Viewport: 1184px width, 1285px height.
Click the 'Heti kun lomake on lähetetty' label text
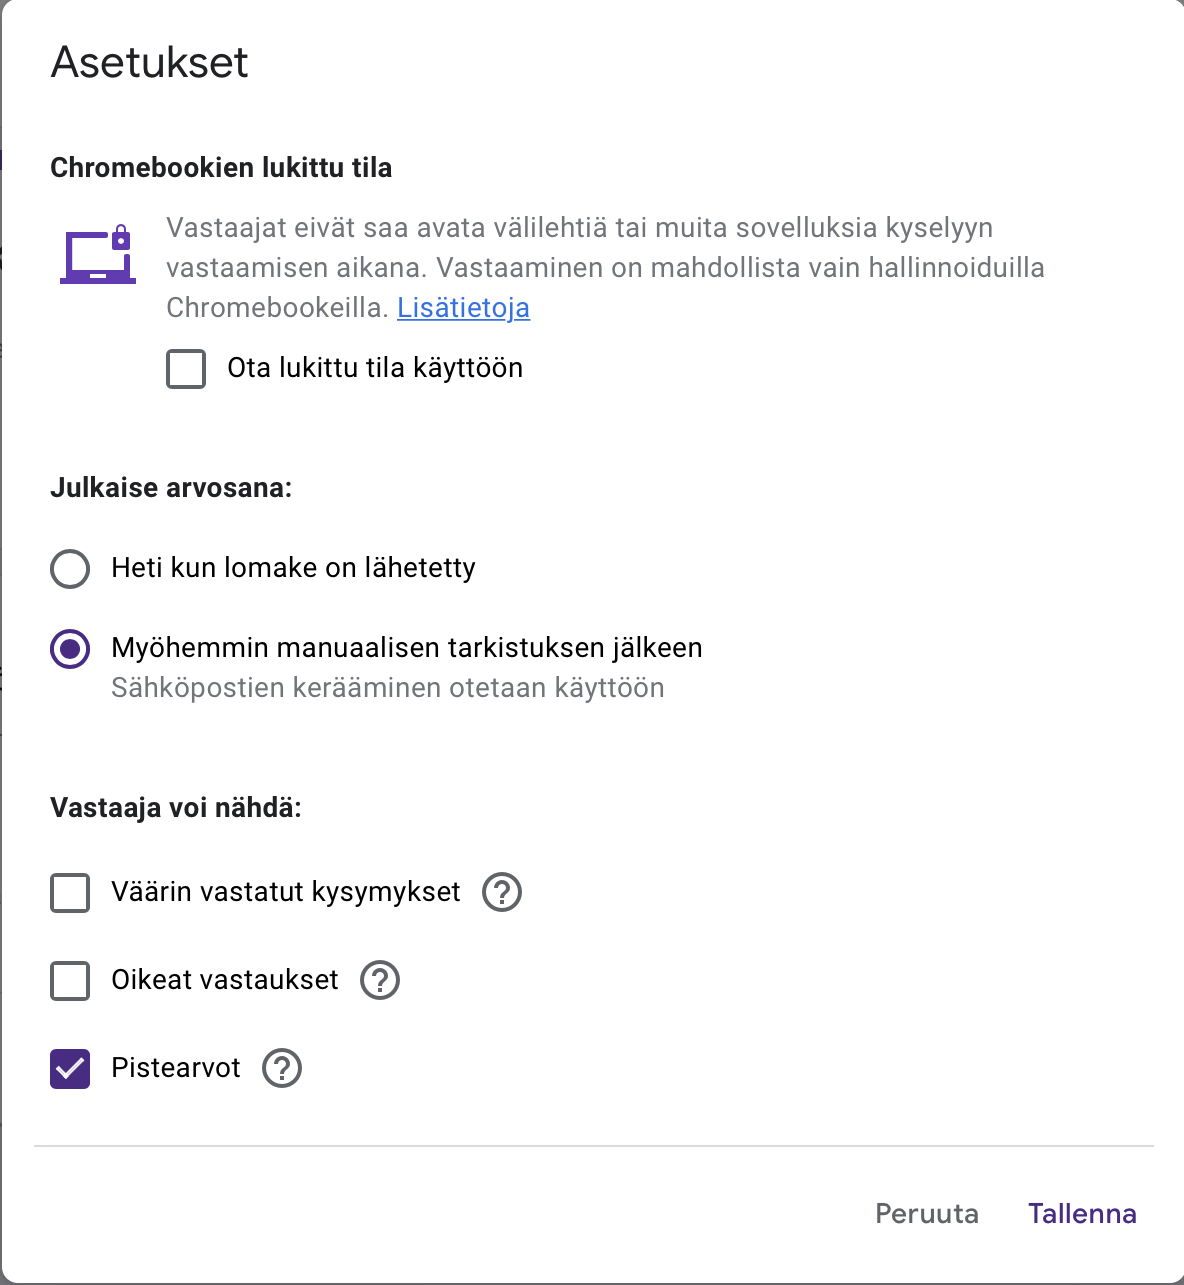293,568
